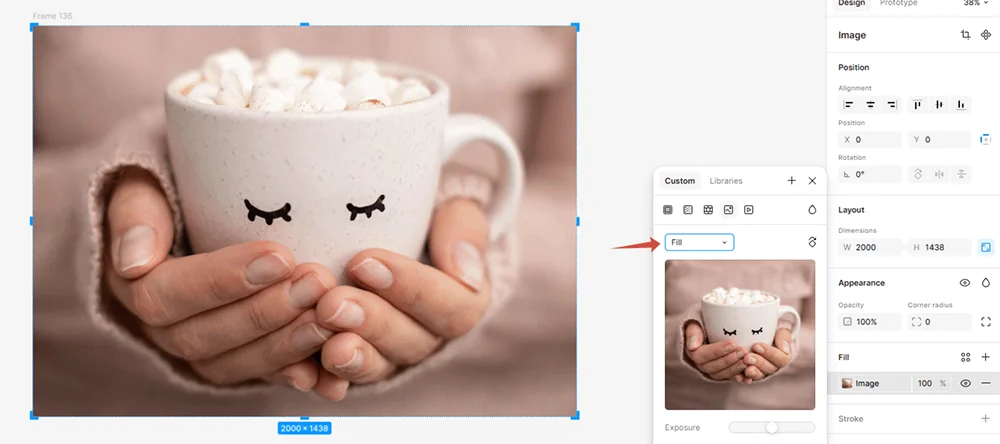
Task: Open blend mode droplet in Appearance
Action: 985,283
